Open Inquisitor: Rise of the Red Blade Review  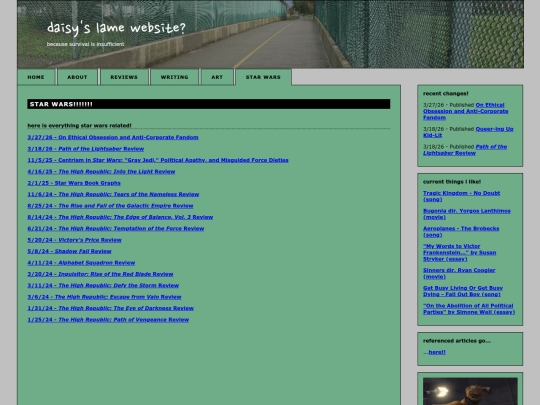click(101, 273)
